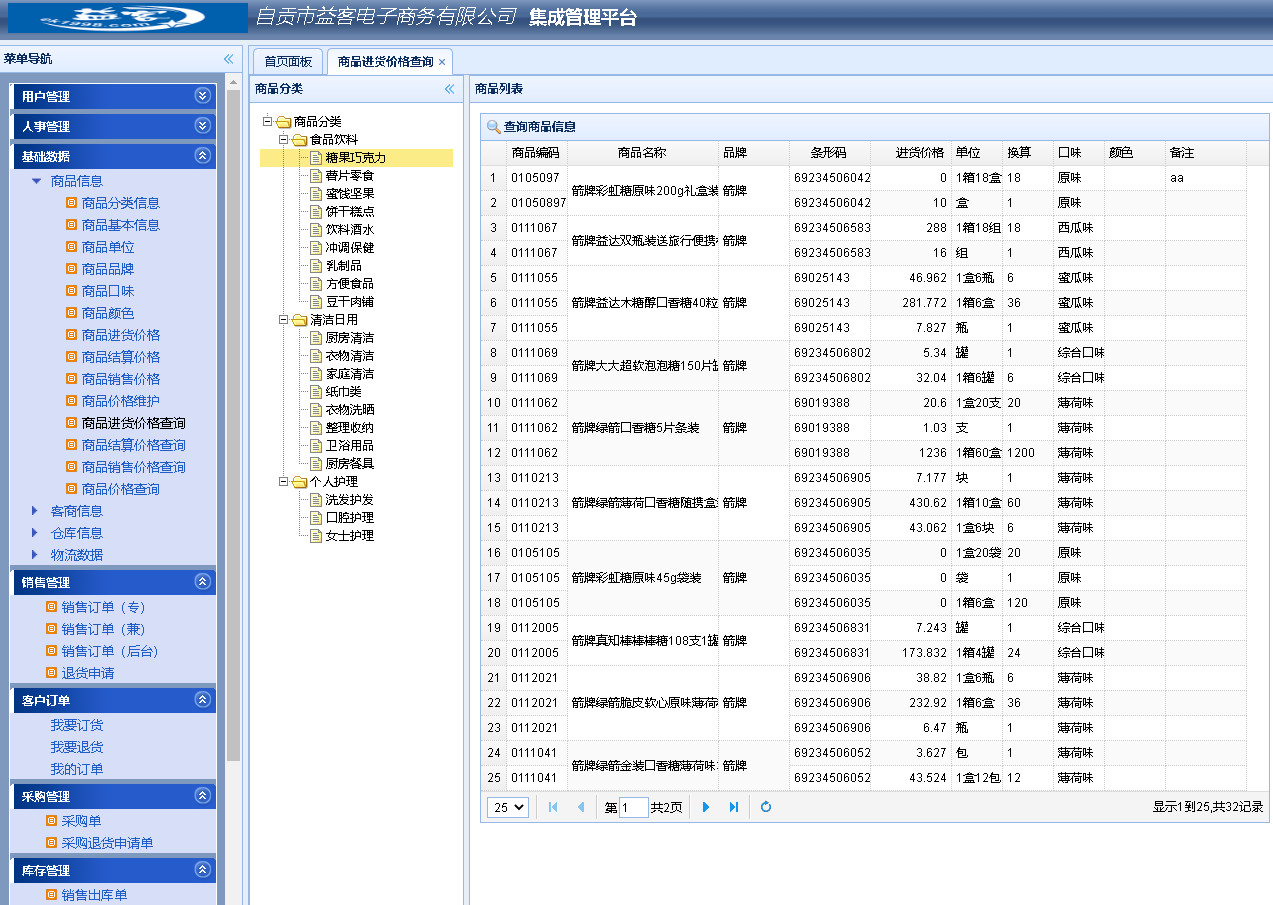Click the magnifier icon beside 查询商品信息
The width and height of the screenshot is (1273, 905).
coord(493,127)
